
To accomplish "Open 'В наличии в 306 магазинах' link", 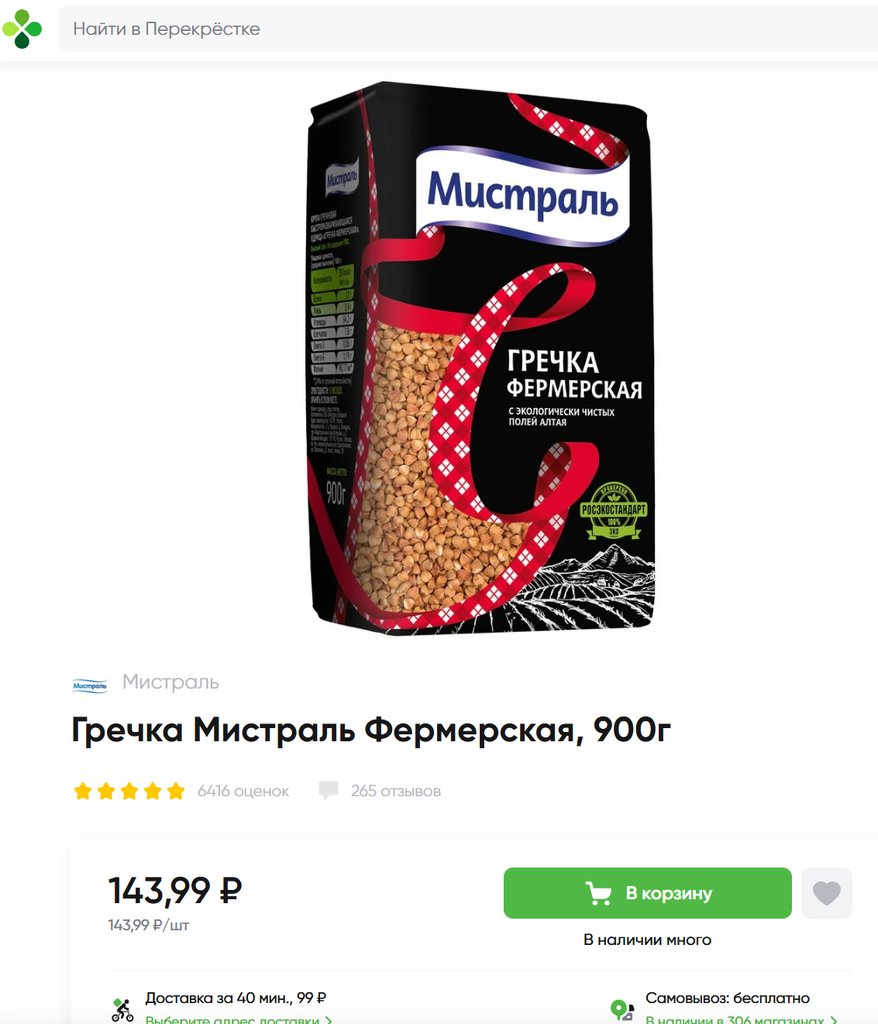I will [734, 1019].
